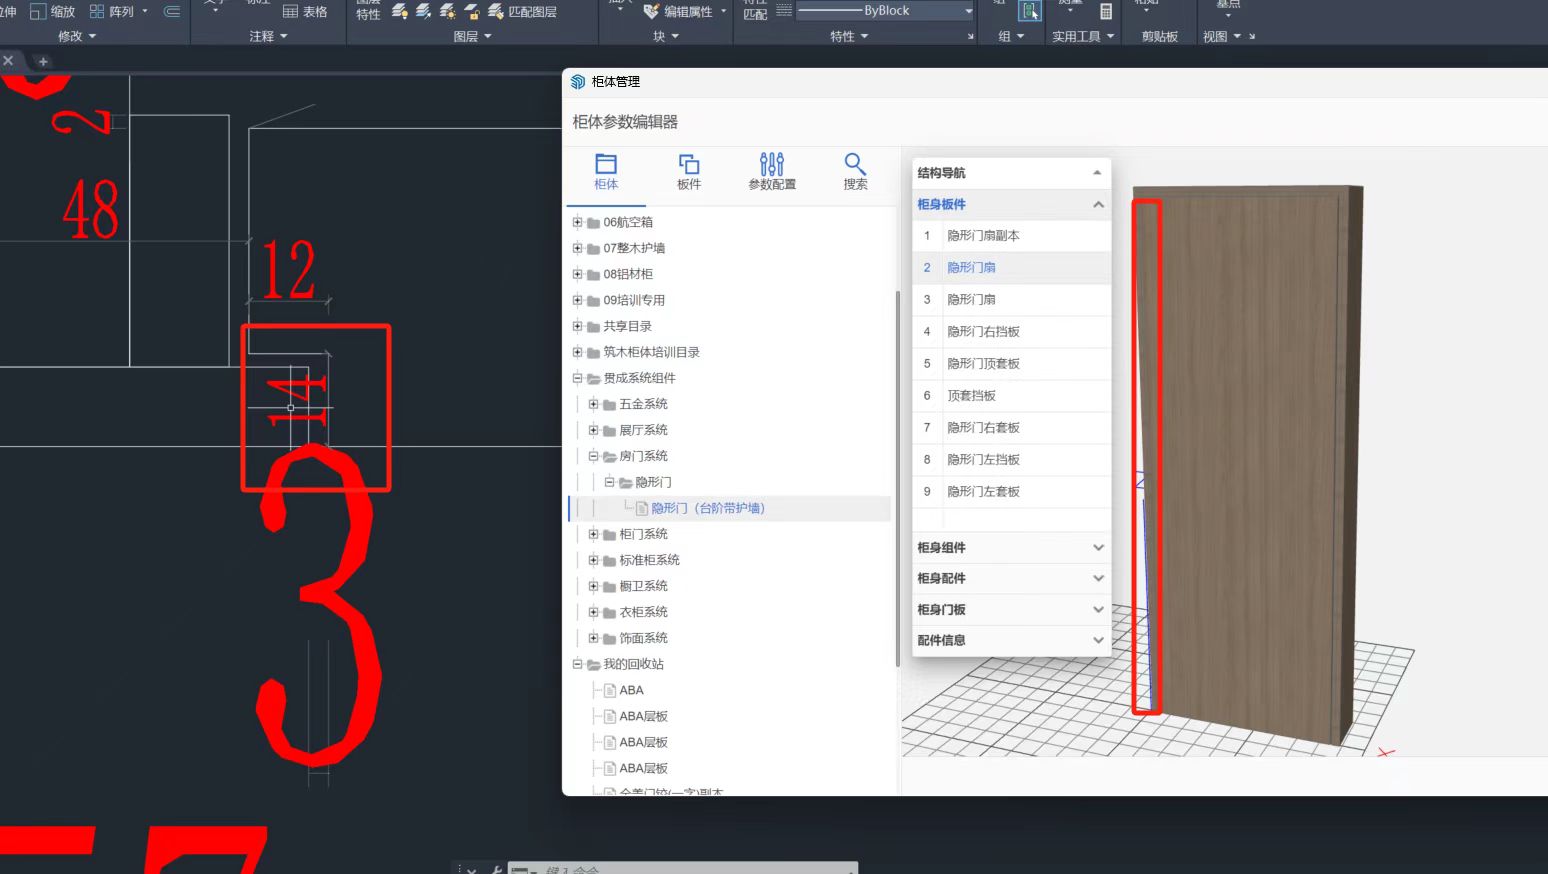Viewport: 1548px width, 874px height.
Task: Open the 图层 panel menu
Action: [x=473, y=36]
